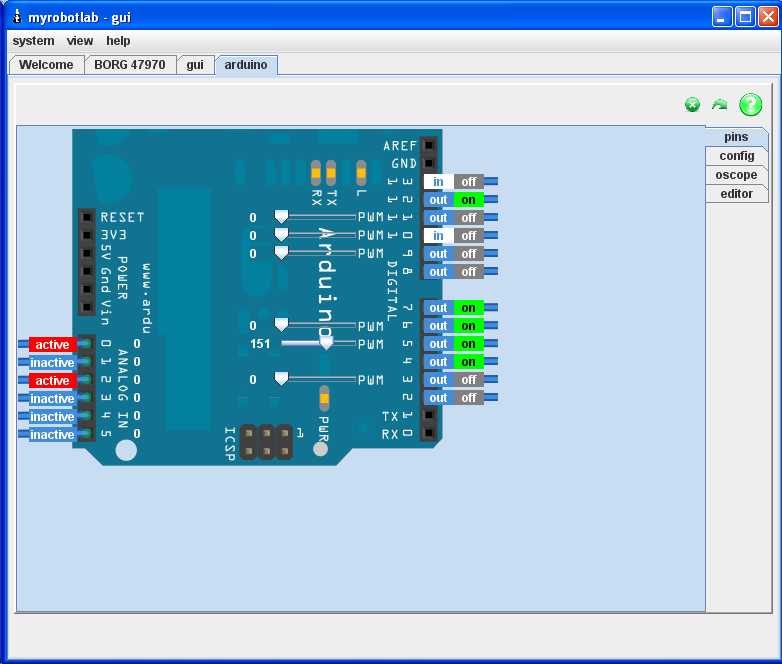Click the green X release service icon

pyautogui.click(x=692, y=105)
